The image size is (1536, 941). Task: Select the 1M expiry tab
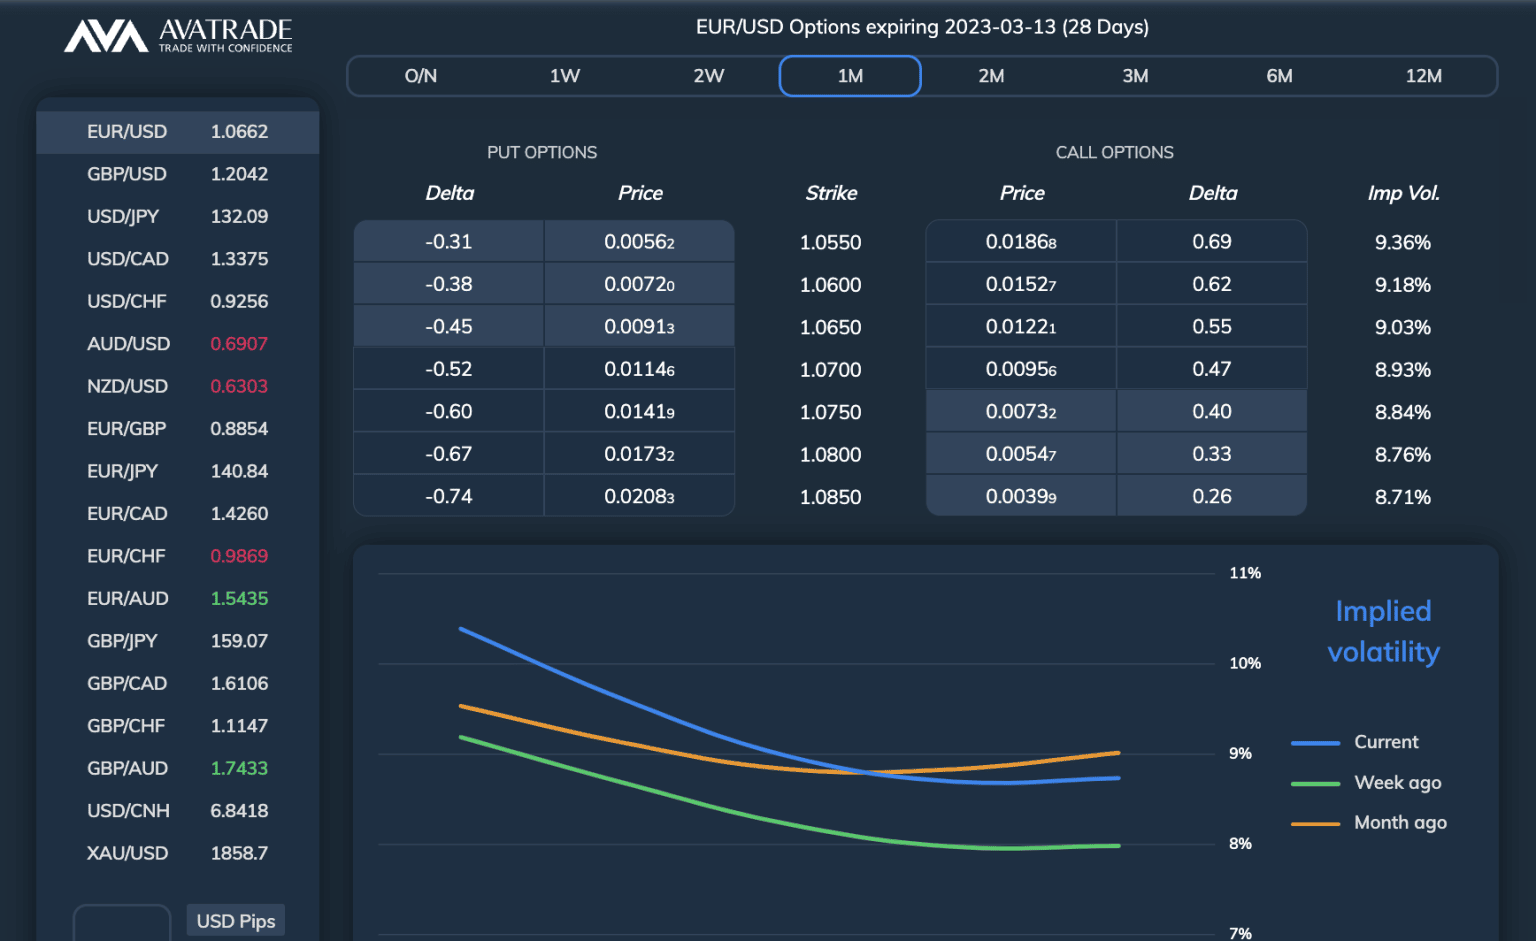tap(850, 76)
